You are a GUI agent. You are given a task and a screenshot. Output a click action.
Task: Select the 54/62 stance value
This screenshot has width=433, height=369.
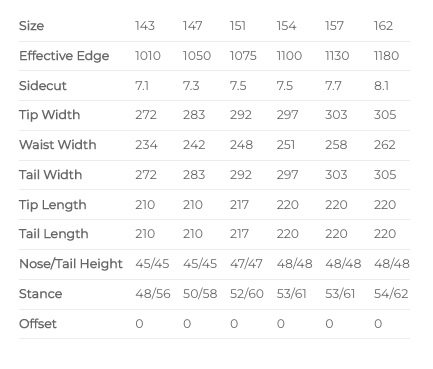click(391, 294)
